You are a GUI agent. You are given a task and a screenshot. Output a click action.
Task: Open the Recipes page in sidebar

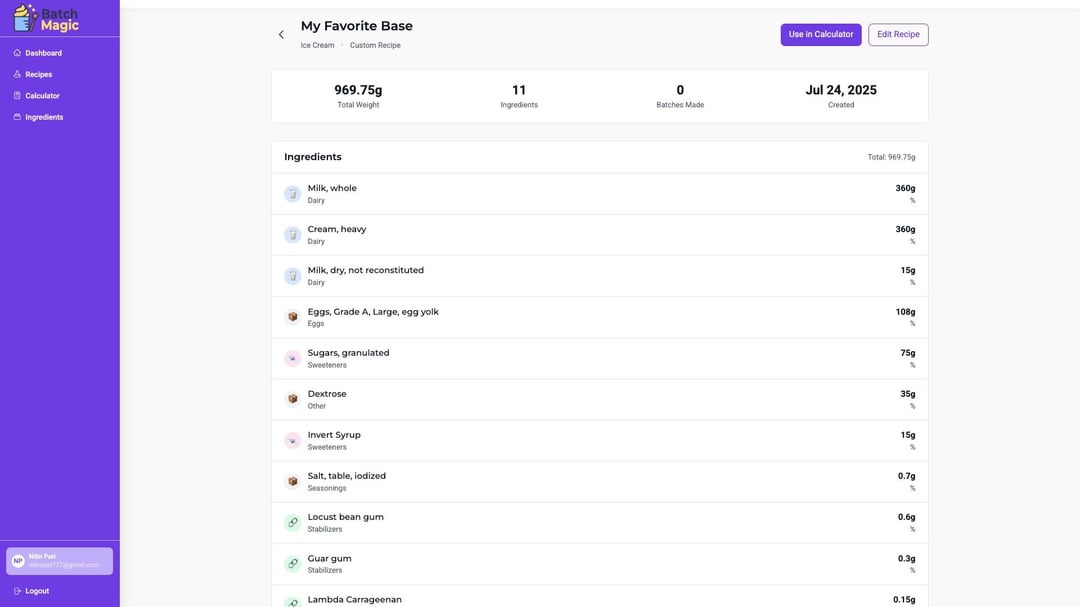38,74
